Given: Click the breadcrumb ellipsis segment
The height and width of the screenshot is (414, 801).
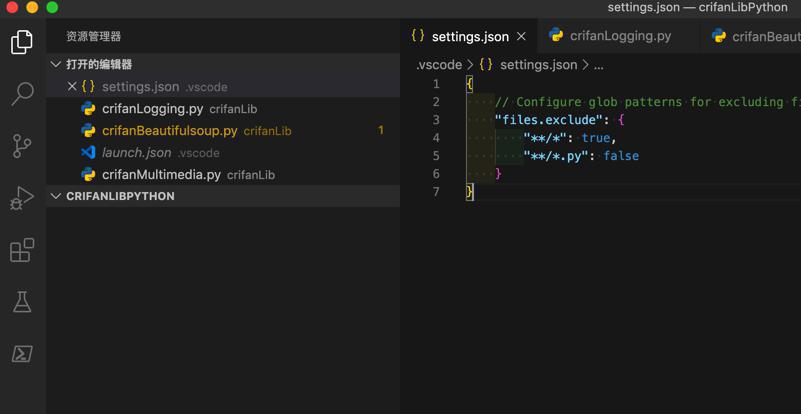Looking at the screenshot, I should 598,65.
